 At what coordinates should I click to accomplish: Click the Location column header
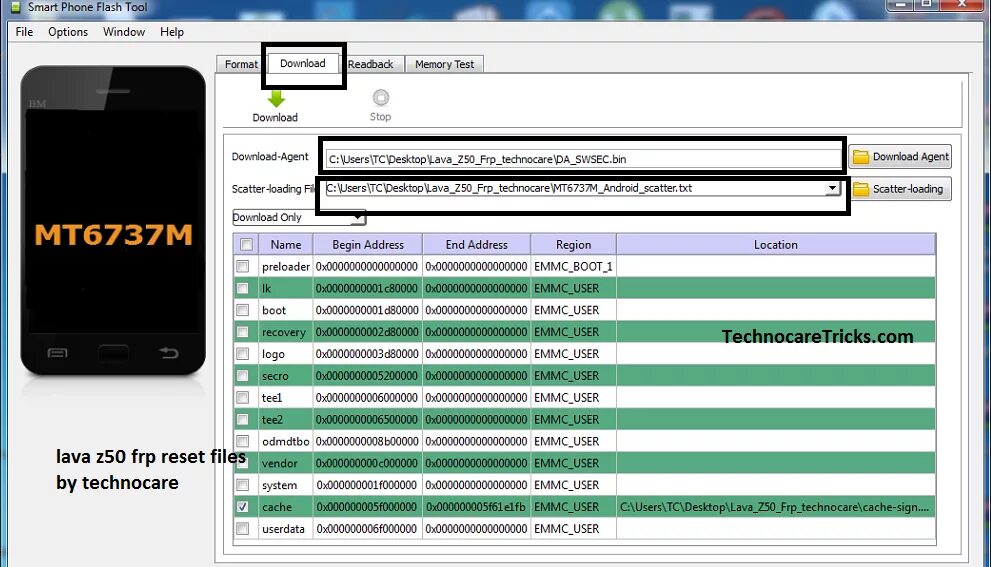coord(776,245)
